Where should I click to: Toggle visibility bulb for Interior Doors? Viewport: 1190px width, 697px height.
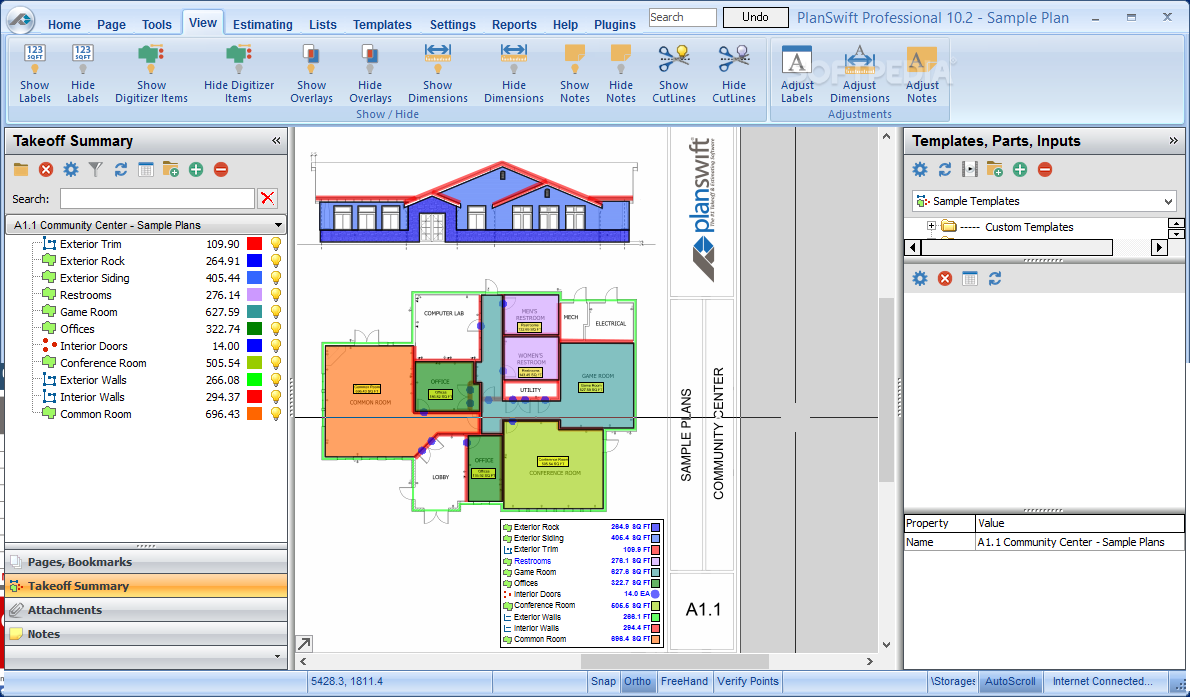click(x=276, y=346)
